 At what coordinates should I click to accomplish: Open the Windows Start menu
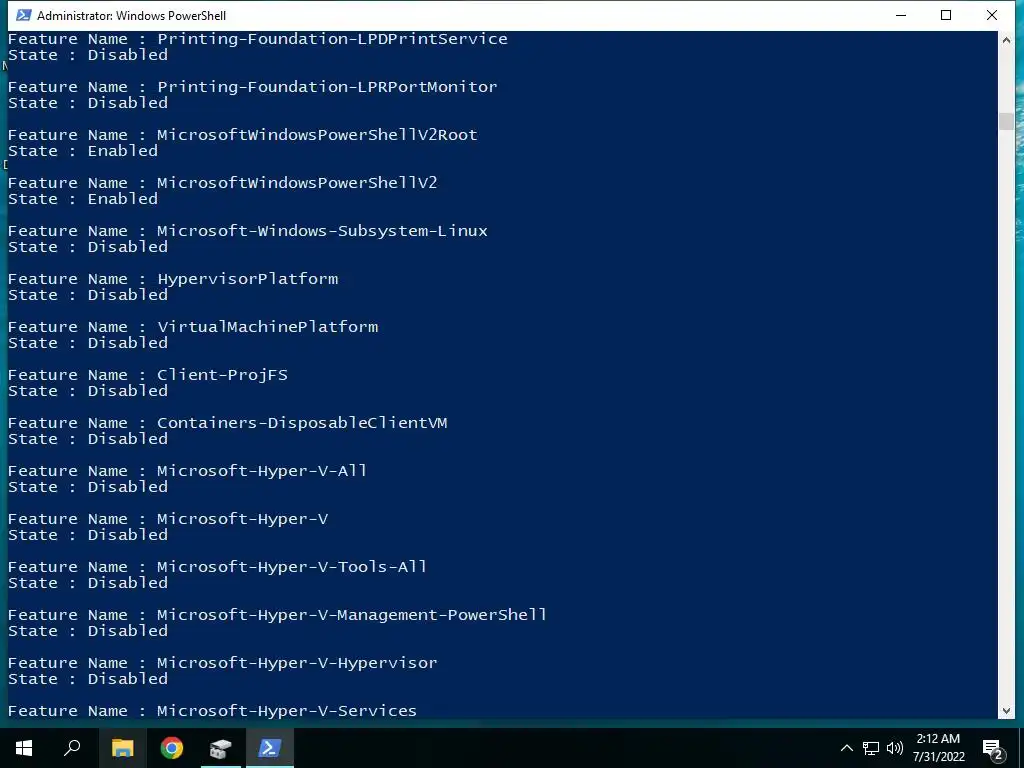coord(24,748)
